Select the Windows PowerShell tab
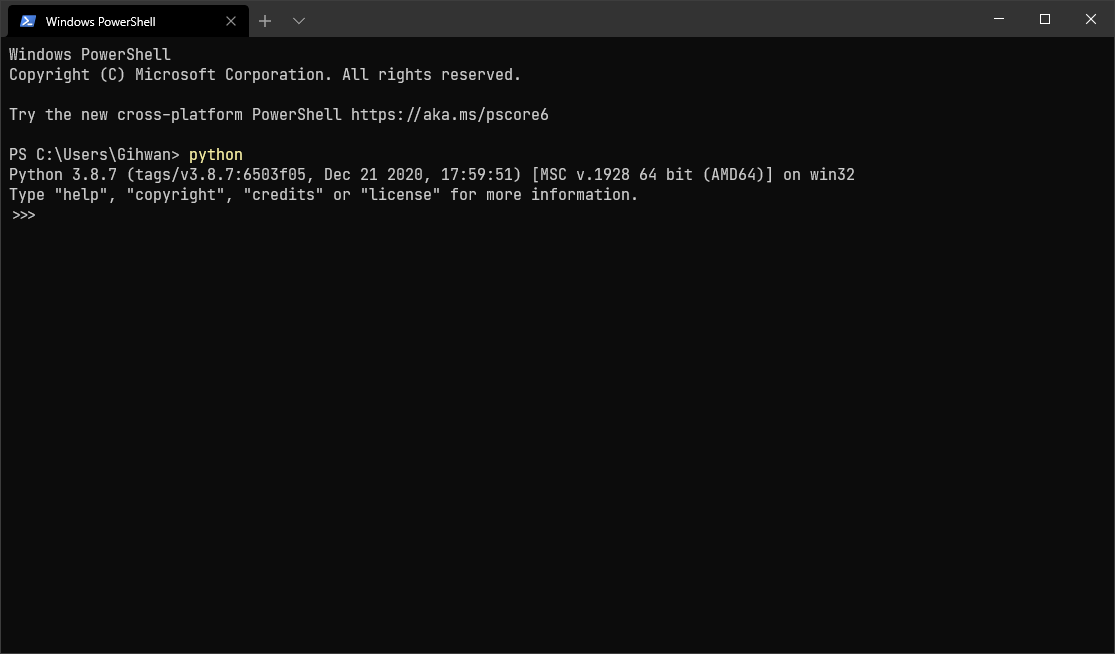Image resolution: width=1115 pixels, height=654 pixels. tap(110, 21)
